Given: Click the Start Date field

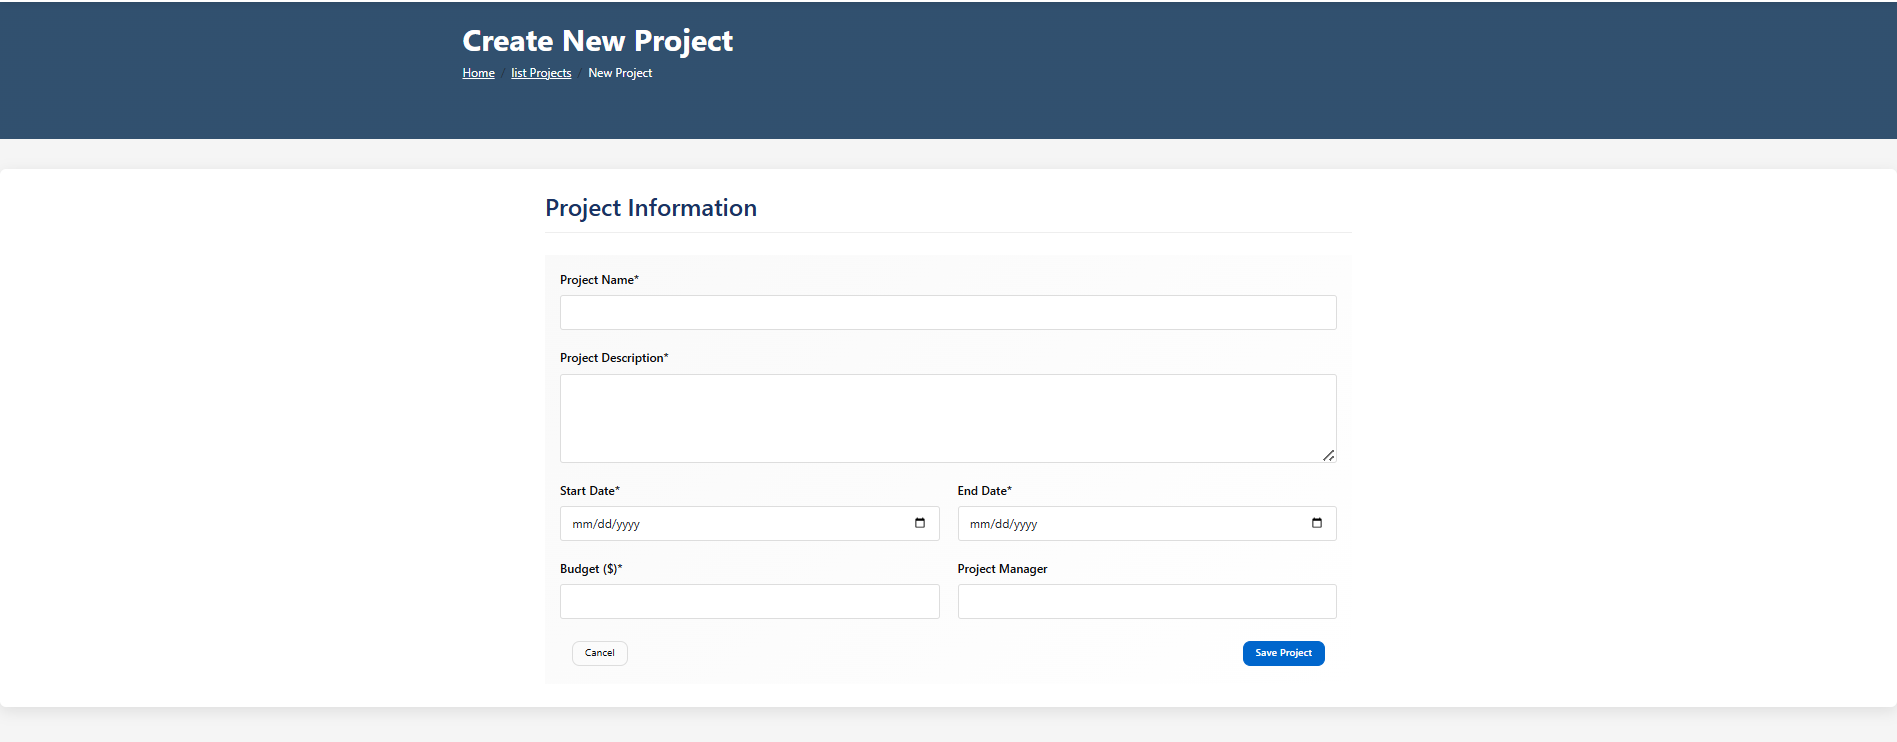Looking at the screenshot, I should (x=749, y=523).
